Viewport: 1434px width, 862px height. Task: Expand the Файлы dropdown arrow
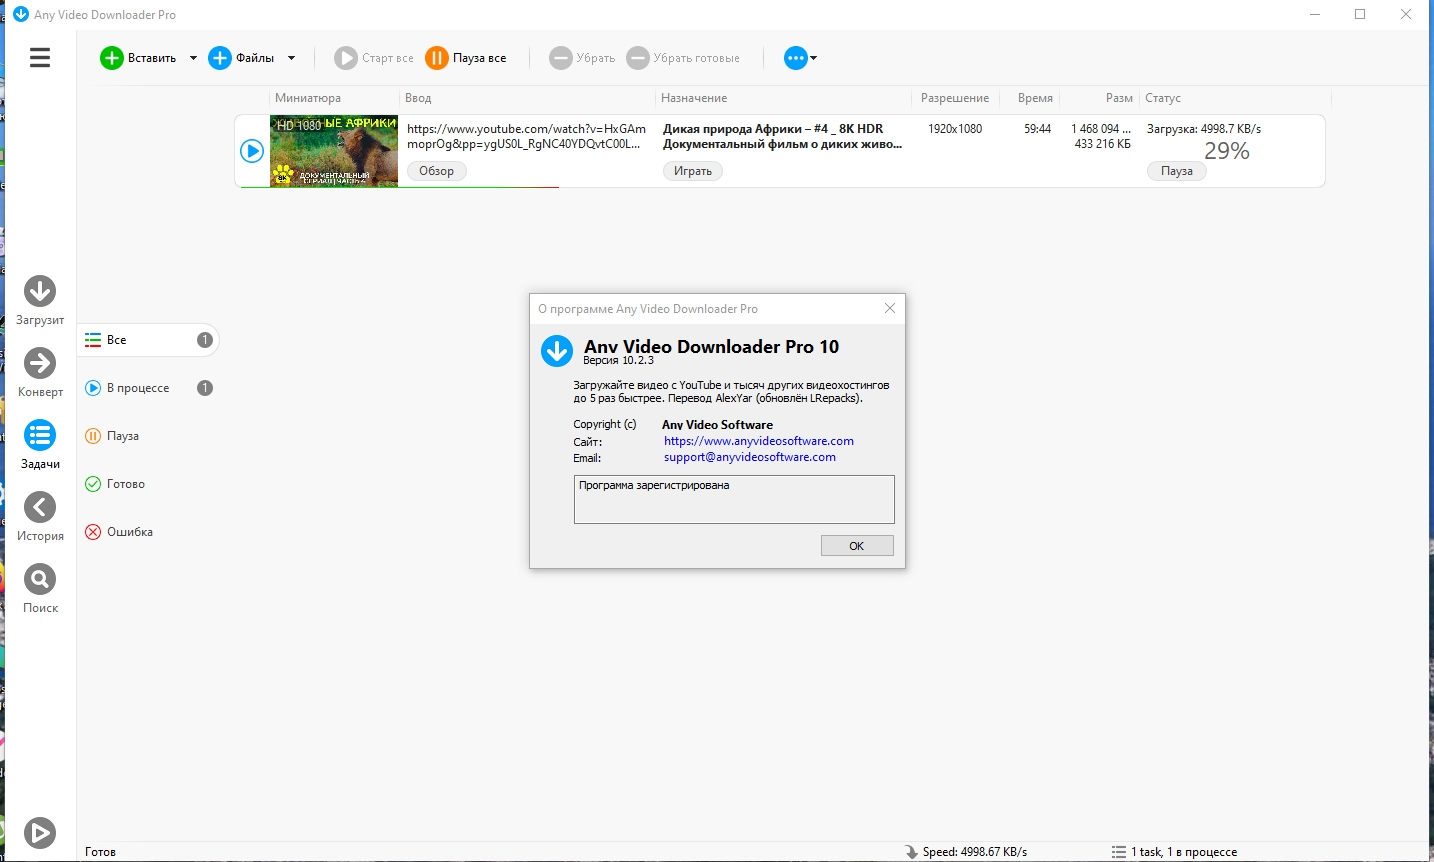pos(291,58)
